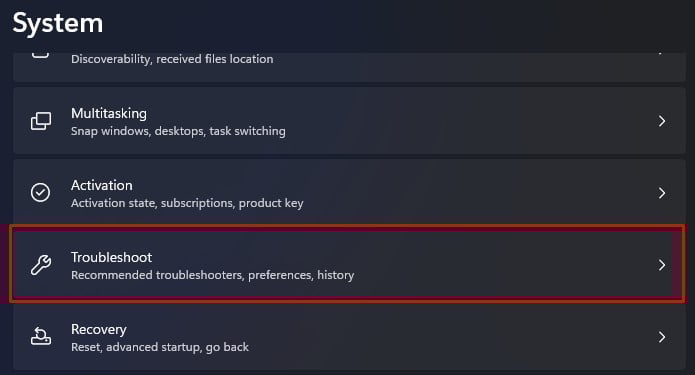Click 'Snap windows, desktops, task switching' description
695x375 pixels.
point(178,131)
